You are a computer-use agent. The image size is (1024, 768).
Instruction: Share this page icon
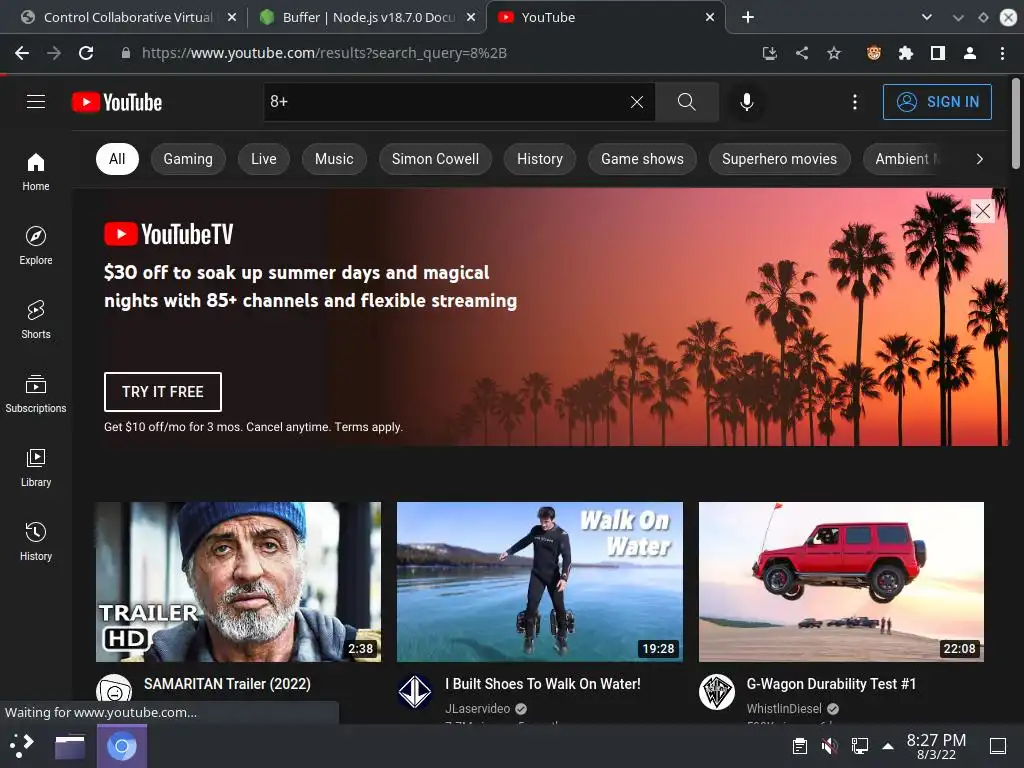point(802,53)
